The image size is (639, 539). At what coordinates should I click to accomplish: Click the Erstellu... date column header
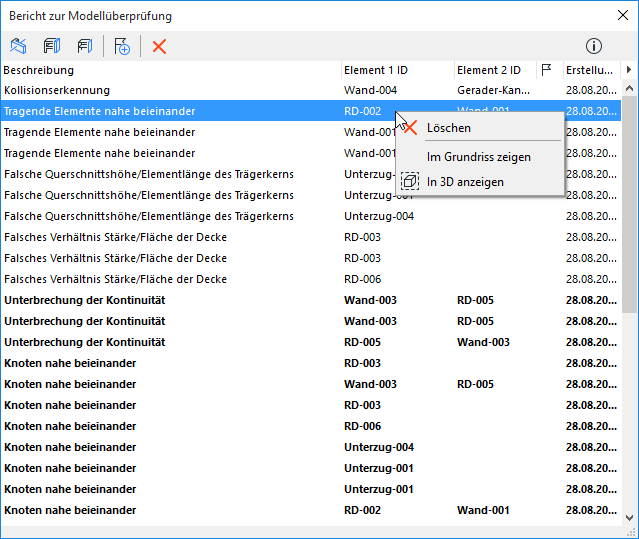[x=590, y=70]
